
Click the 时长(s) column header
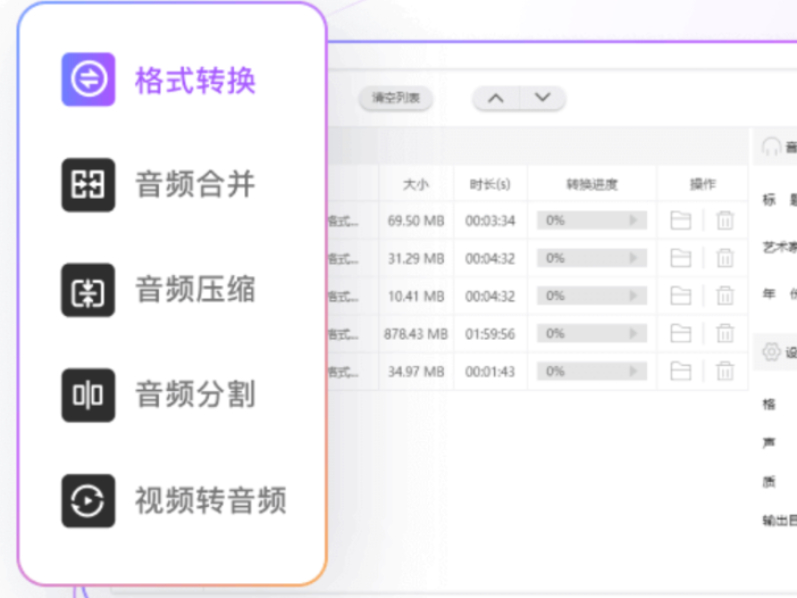(490, 184)
